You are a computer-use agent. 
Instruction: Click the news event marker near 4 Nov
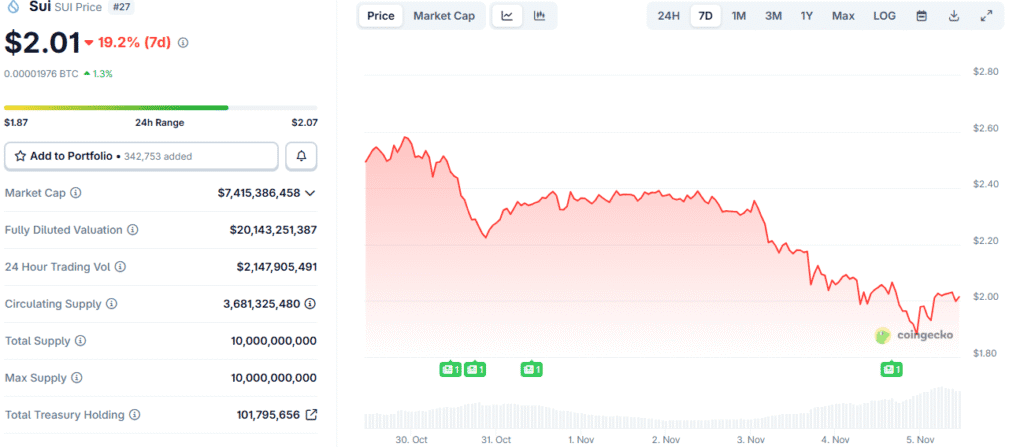coord(889,369)
